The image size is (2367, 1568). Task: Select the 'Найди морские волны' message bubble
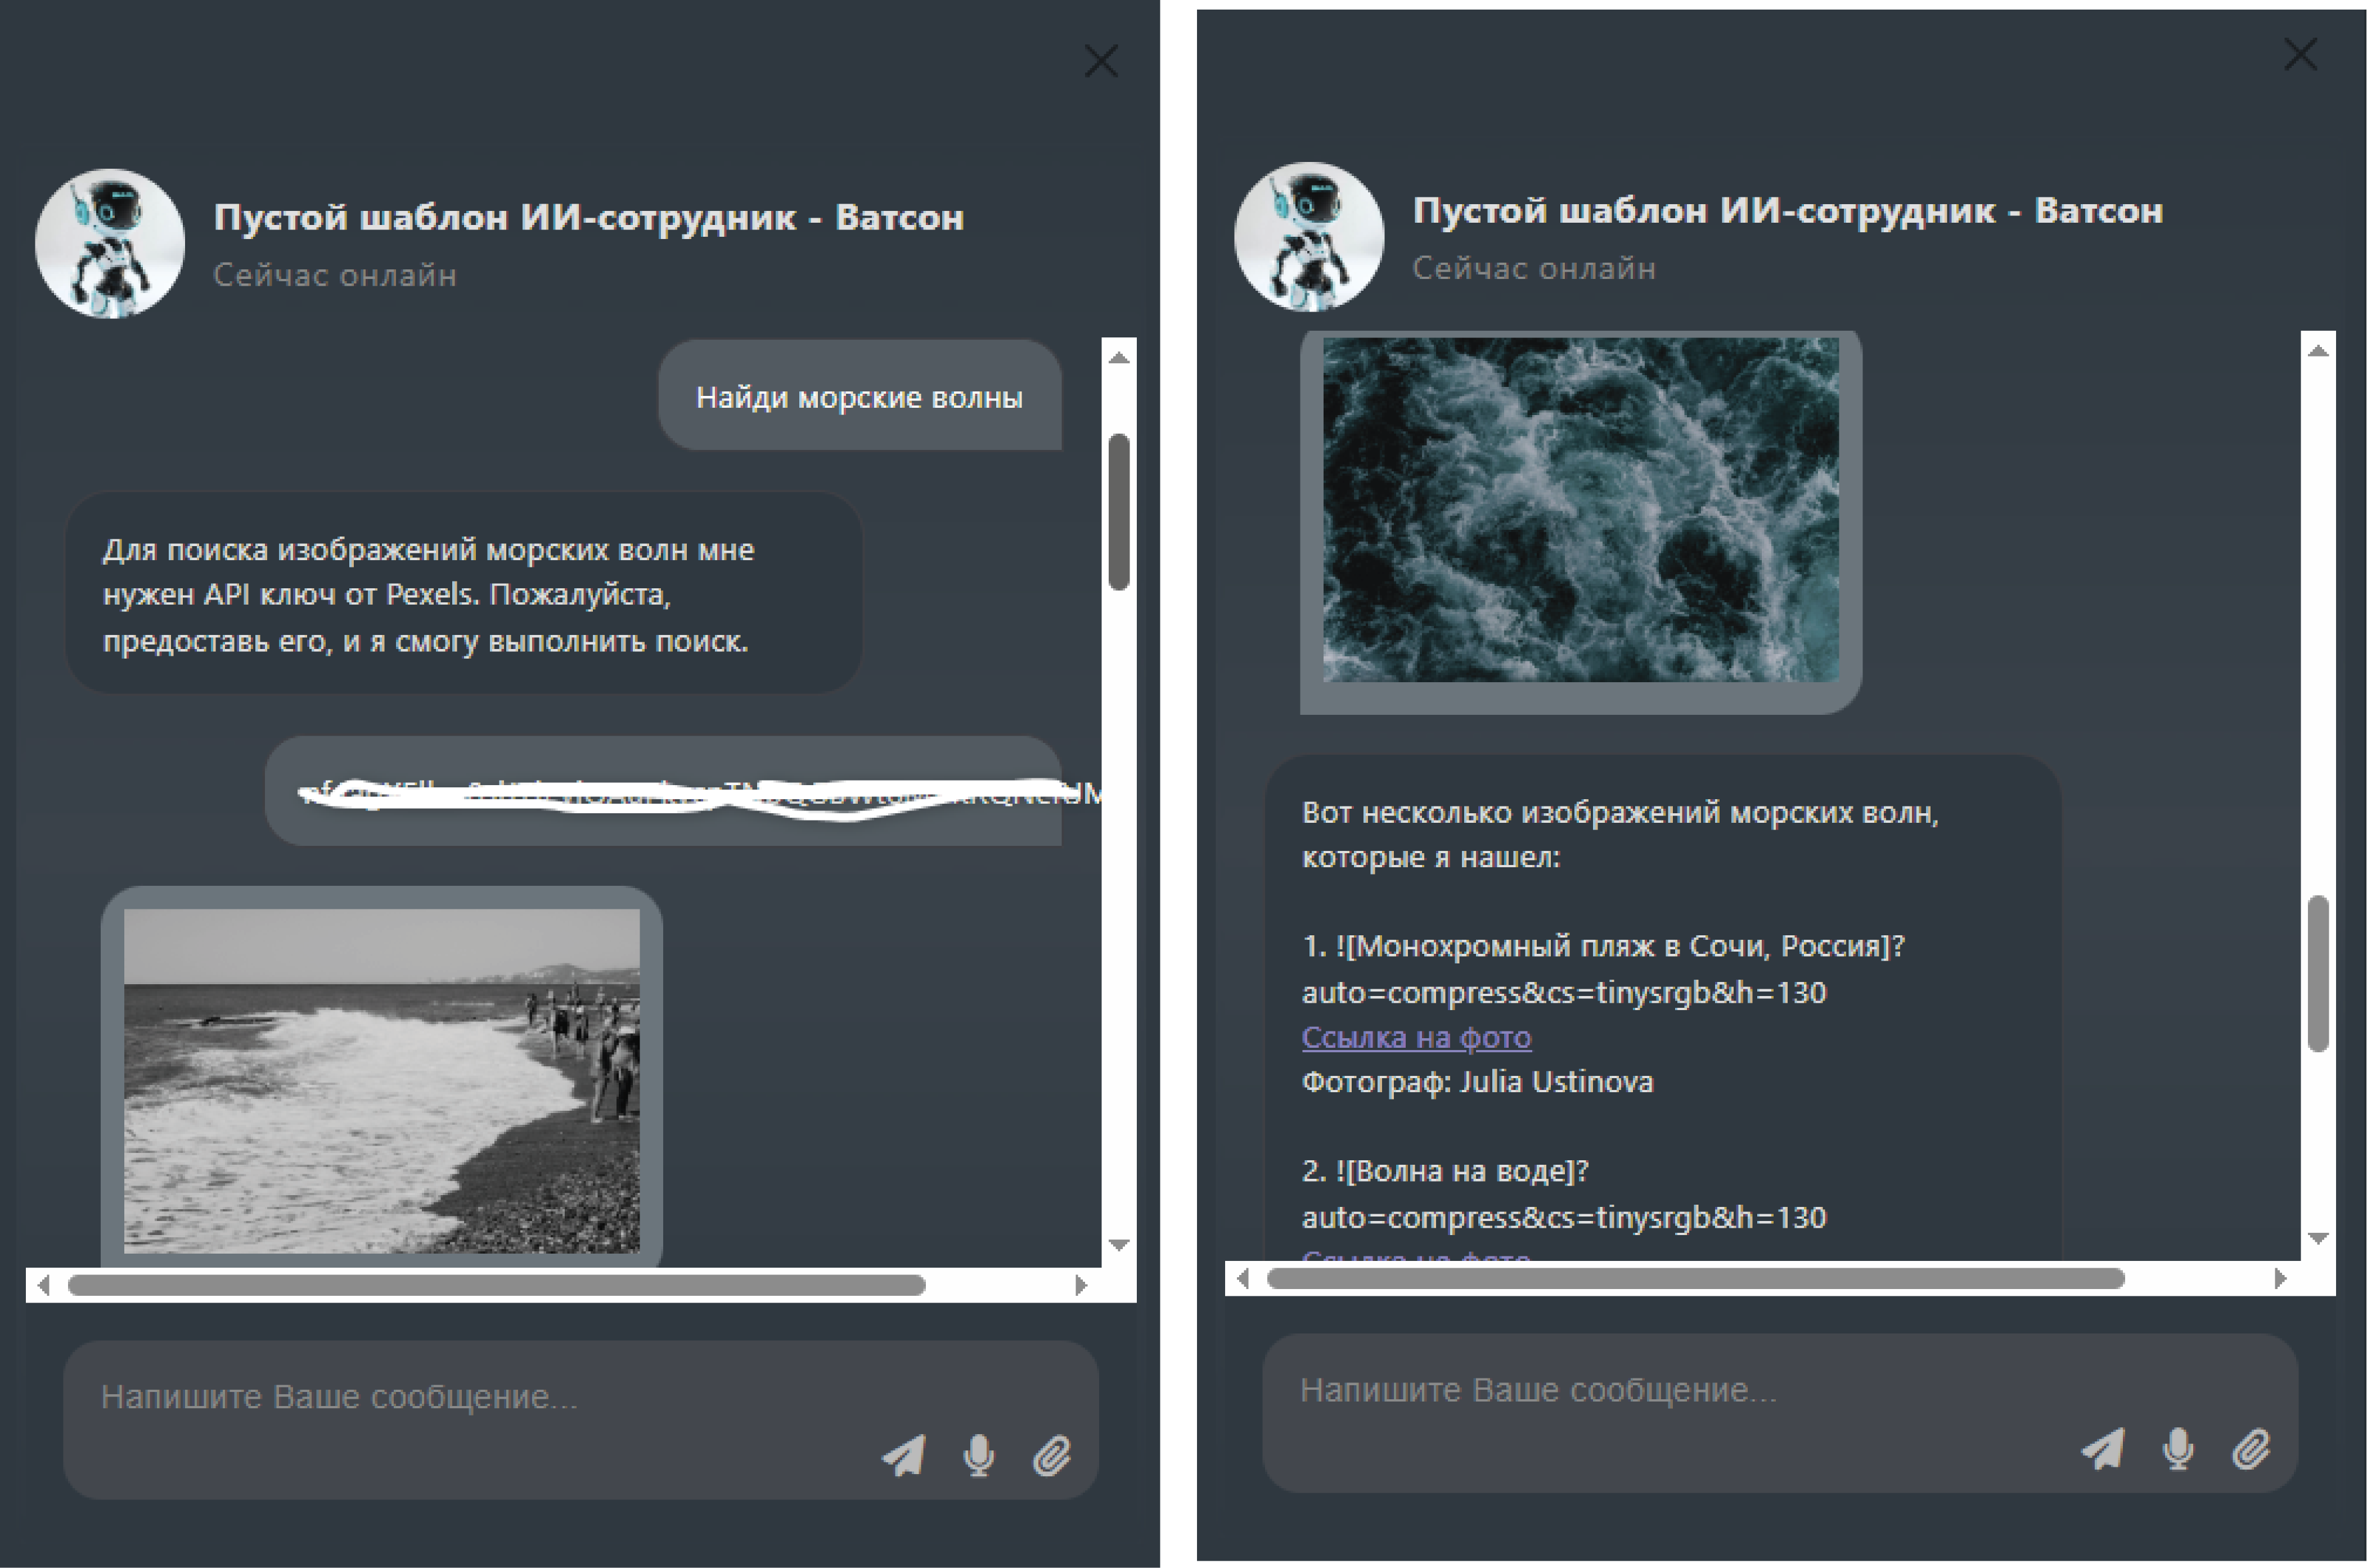pyautogui.click(x=860, y=395)
